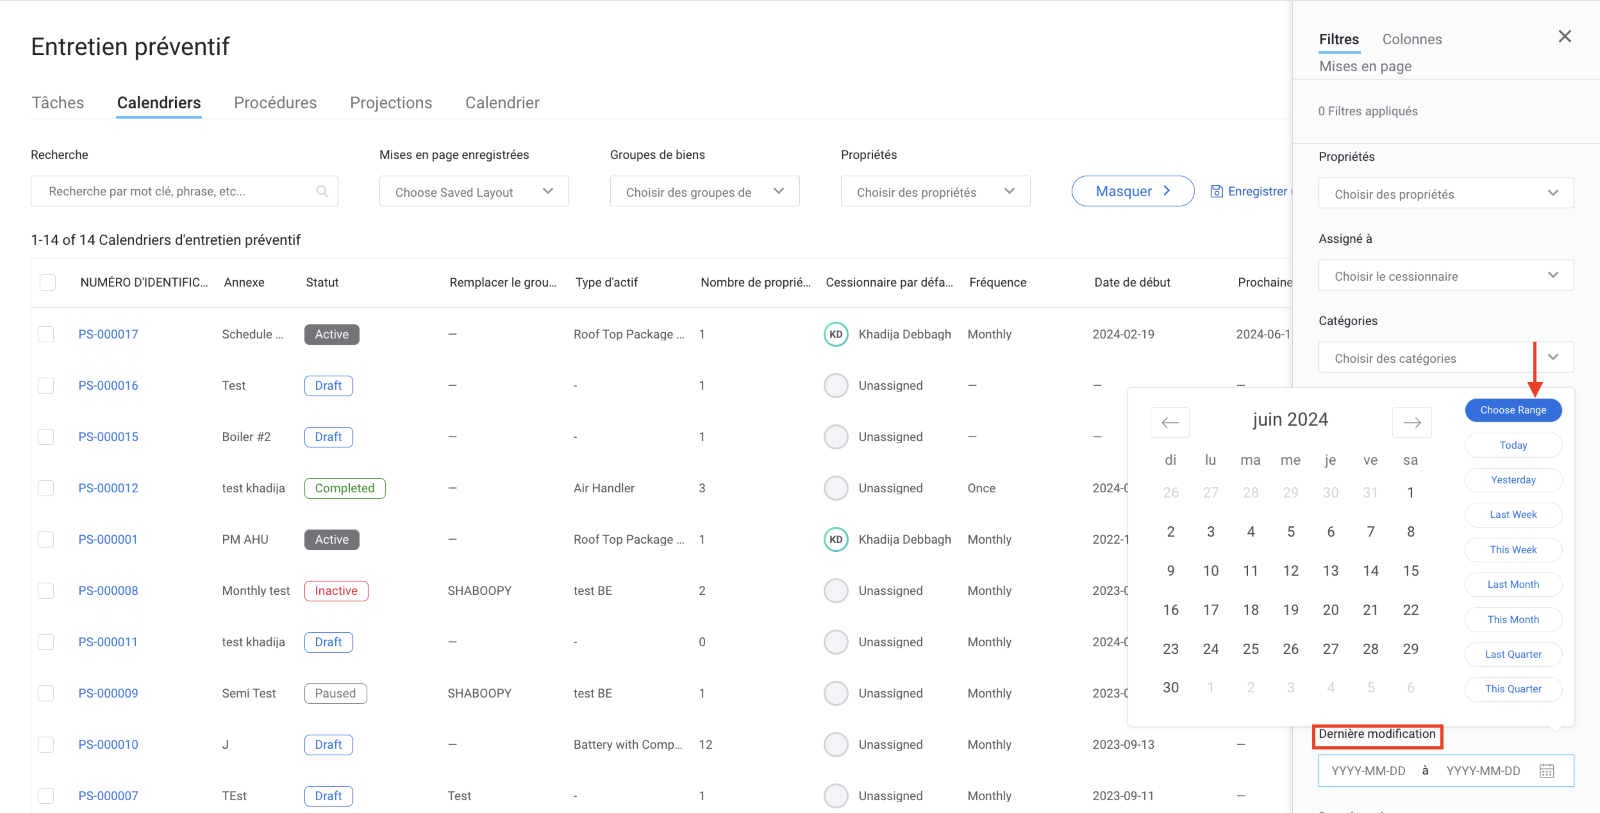1600x813 pixels.
Task: Click the search magnifier icon in Recherche
Action: point(322,191)
